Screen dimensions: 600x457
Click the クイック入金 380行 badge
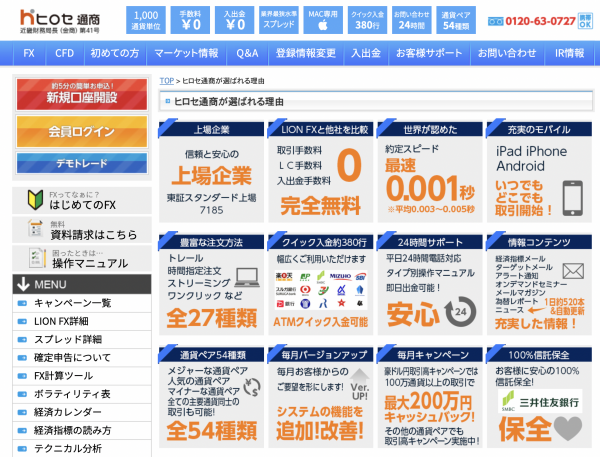(367, 20)
